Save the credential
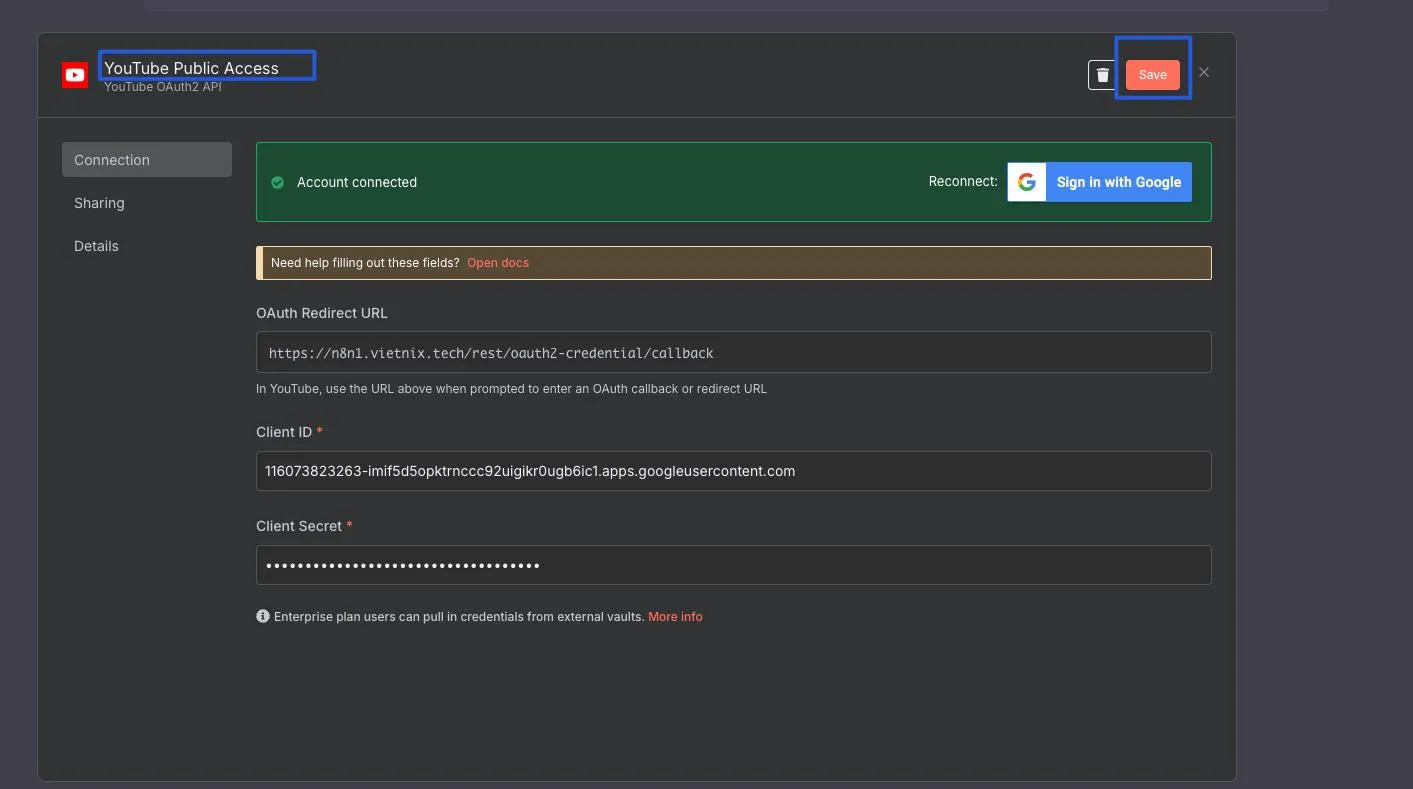Image resolution: width=1413 pixels, height=789 pixels. (x=1152, y=75)
